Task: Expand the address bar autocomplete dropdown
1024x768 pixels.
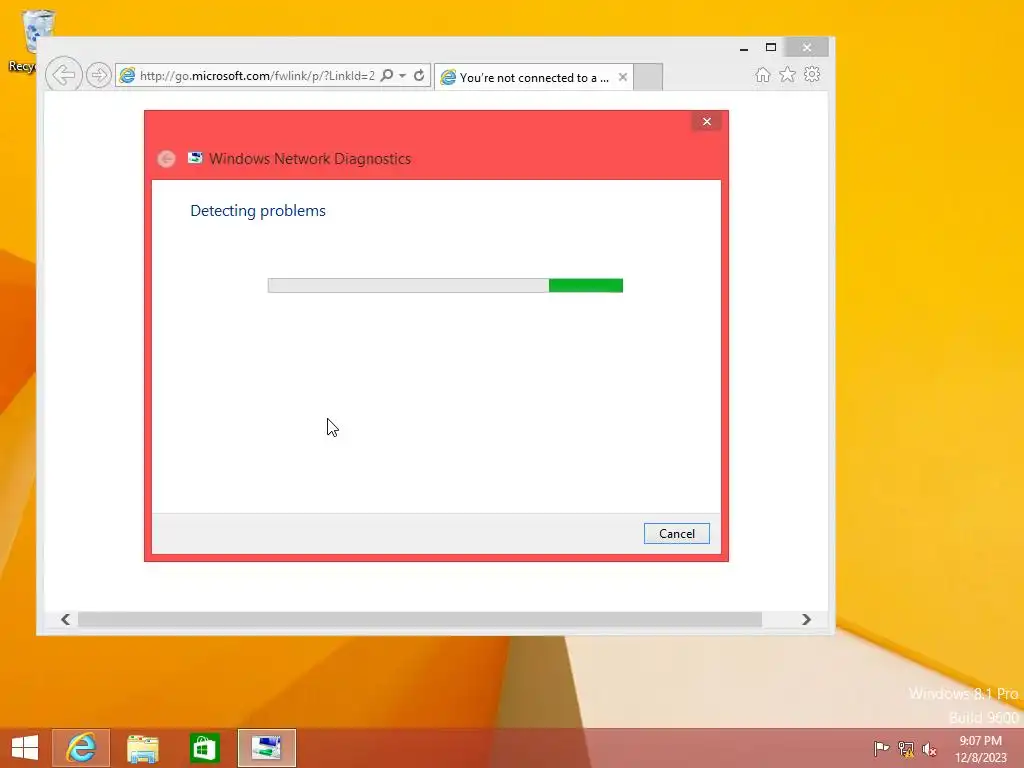Action: click(403, 76)
